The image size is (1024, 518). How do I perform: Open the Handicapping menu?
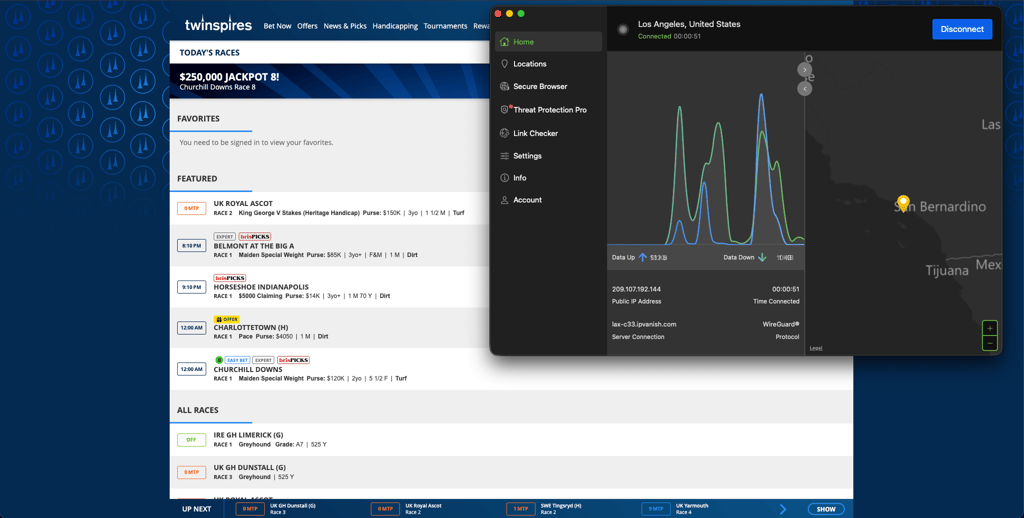point(395,26)
